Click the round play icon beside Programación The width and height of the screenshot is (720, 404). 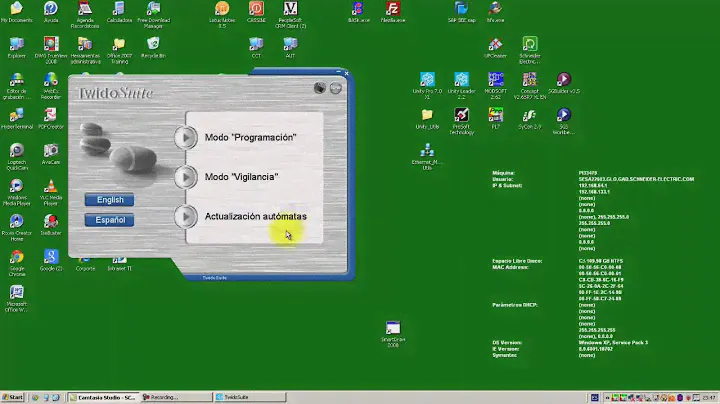point(186,137)
